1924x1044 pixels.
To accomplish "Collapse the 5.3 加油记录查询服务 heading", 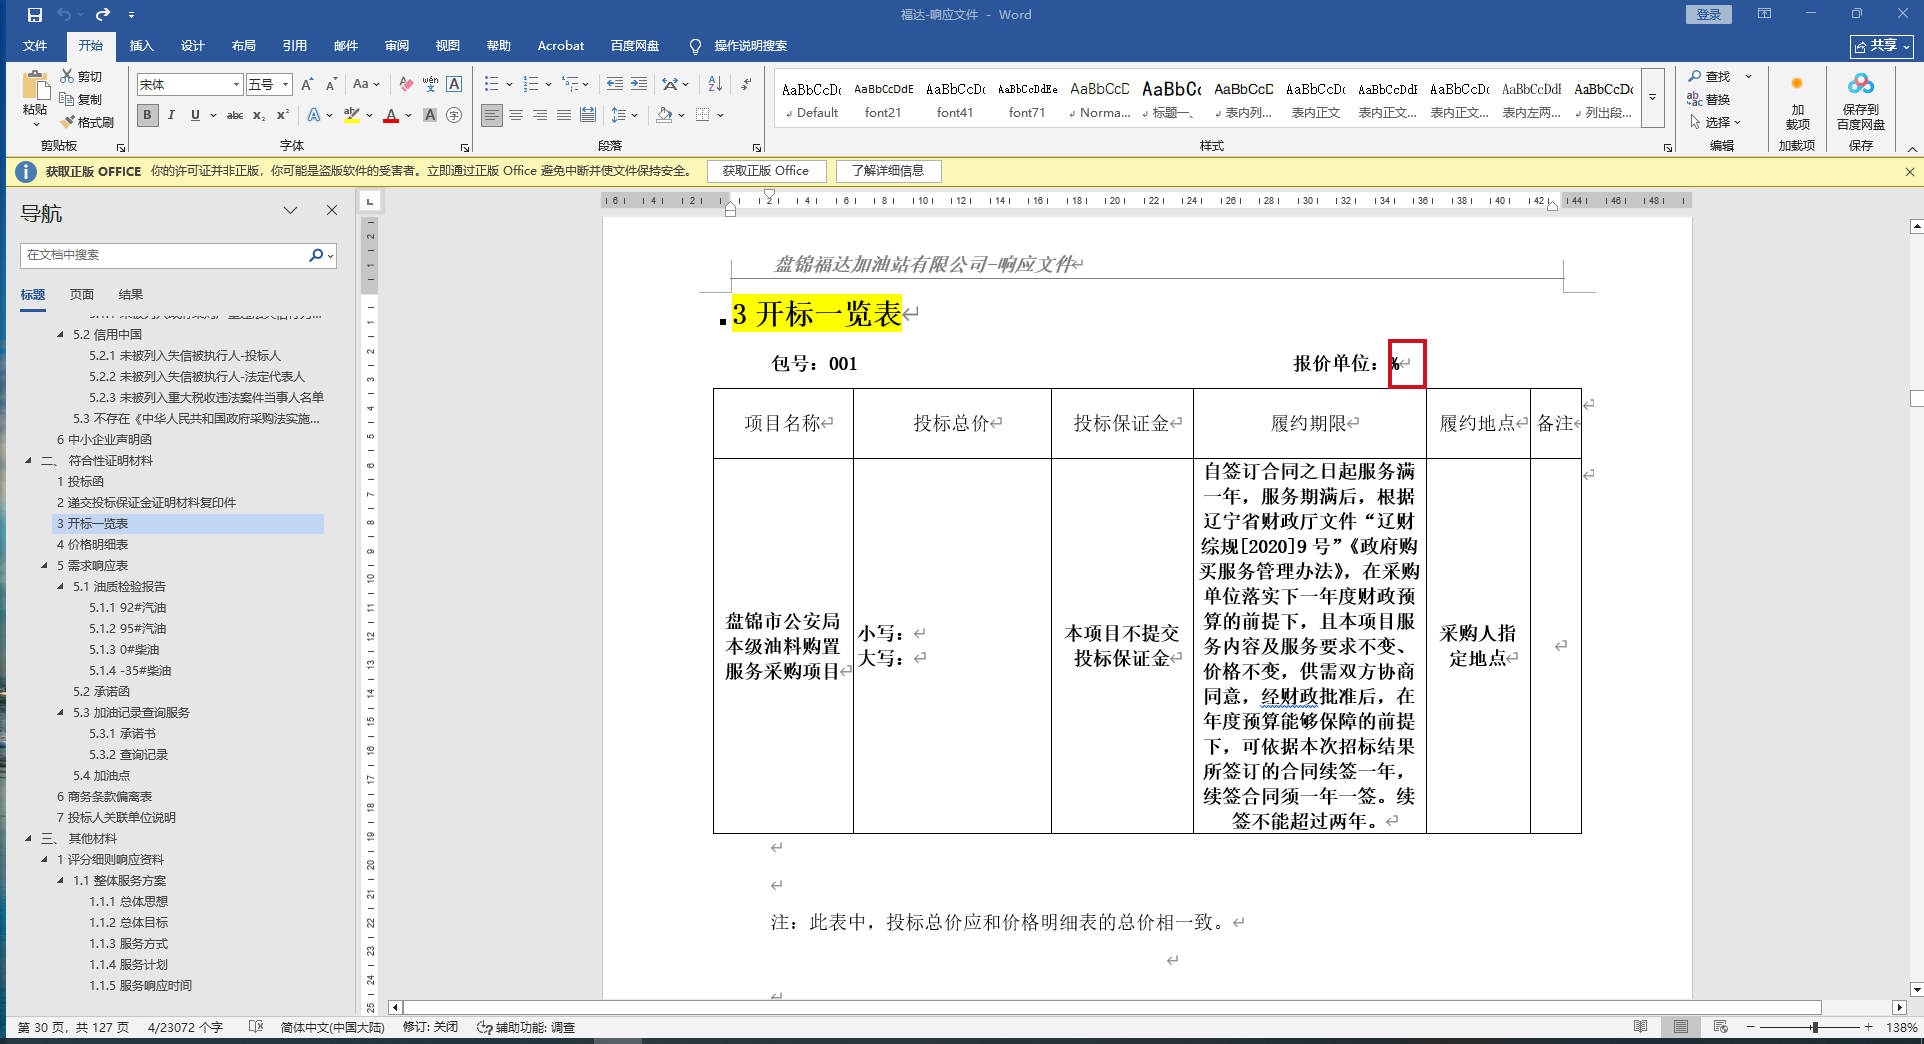I will [x=61, y=713].
